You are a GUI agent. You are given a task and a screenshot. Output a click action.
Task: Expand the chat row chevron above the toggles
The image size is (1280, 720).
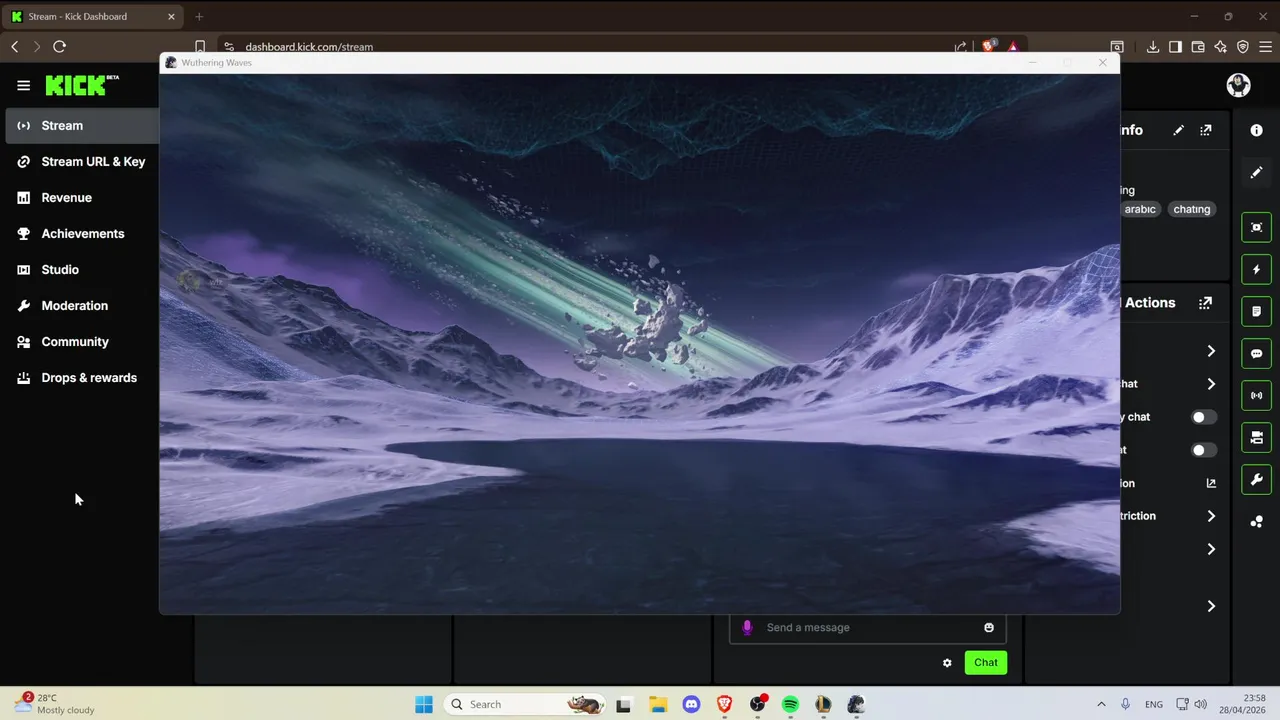[1211, 384]
